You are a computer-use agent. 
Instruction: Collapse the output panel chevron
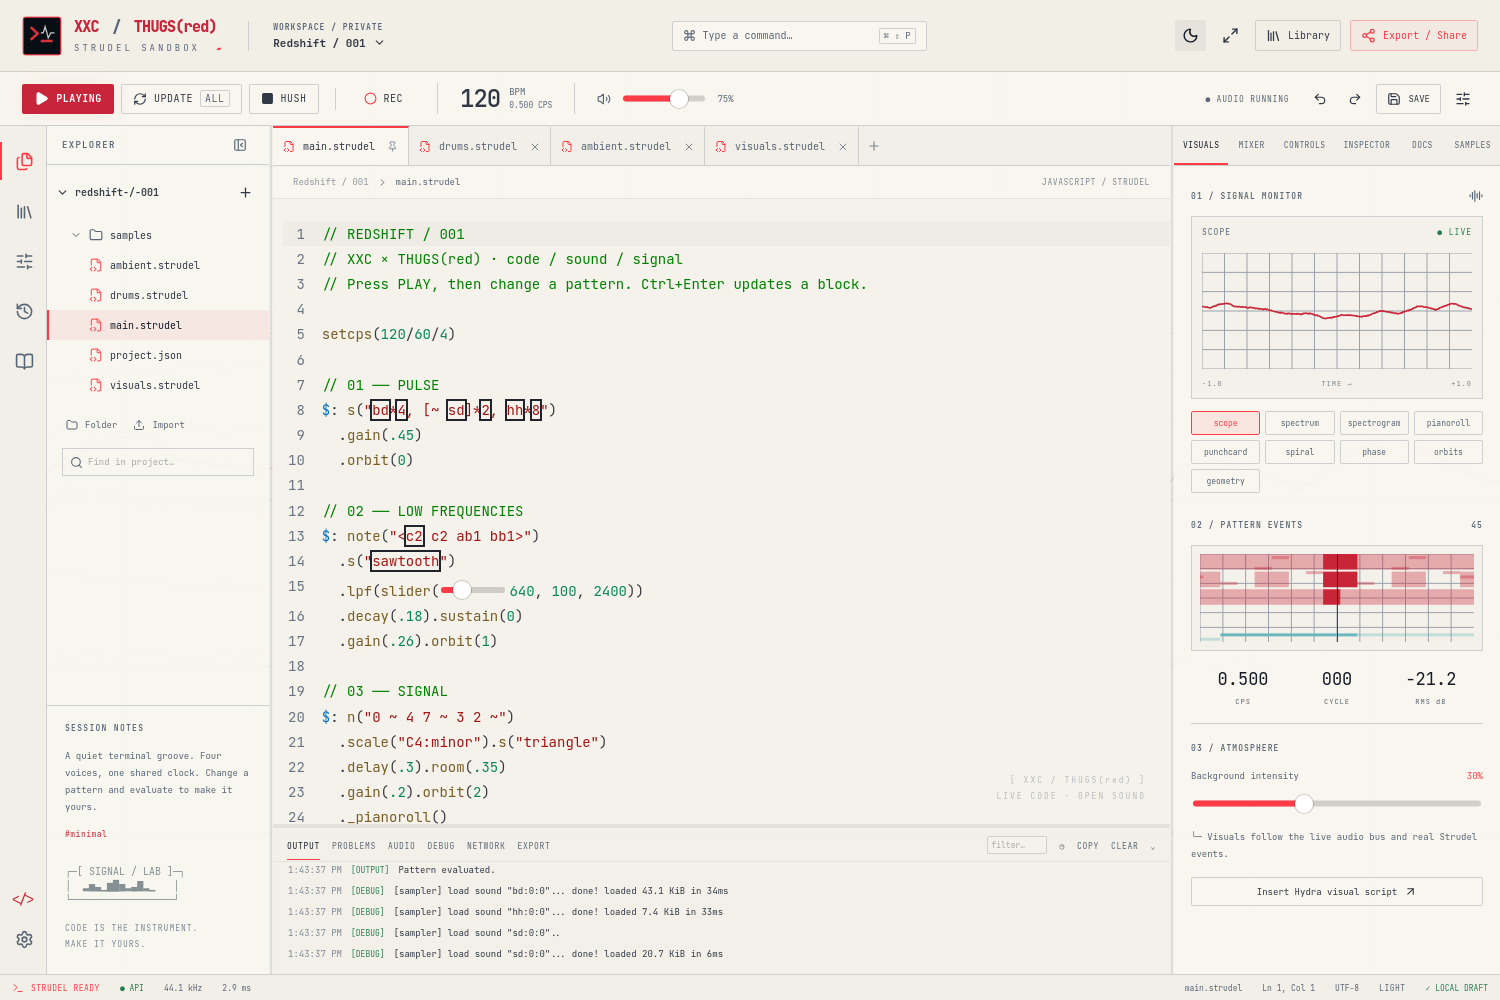1153,846
